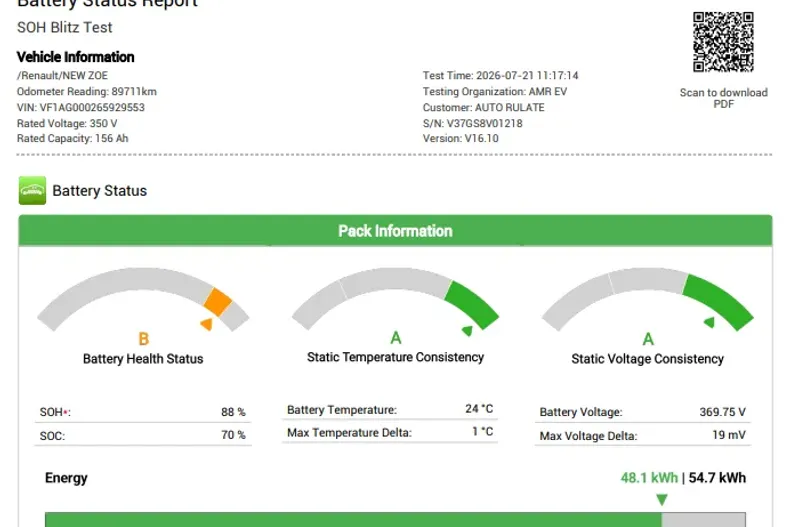Click the green A grade under temperature gauge
This screenshot has width=790, height=527.
[x=396, y=338]
